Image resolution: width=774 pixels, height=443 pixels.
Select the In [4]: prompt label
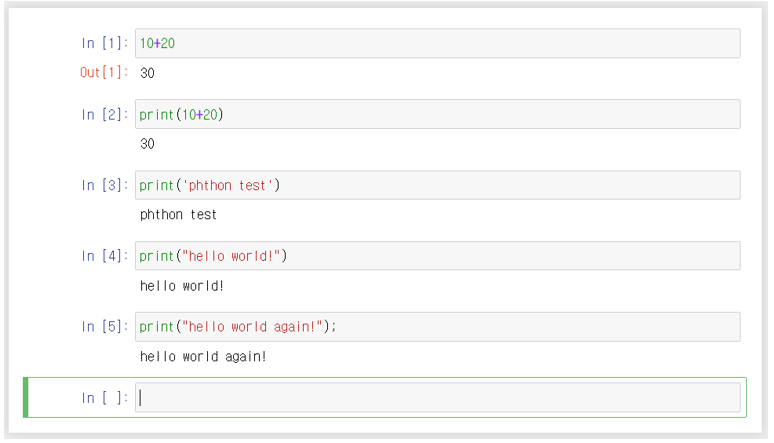[x=105, y=256]
